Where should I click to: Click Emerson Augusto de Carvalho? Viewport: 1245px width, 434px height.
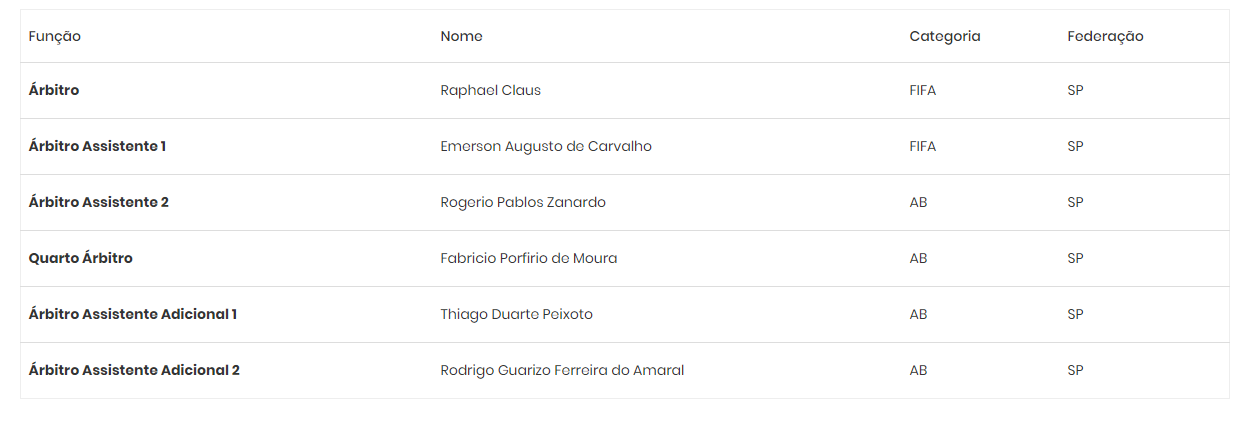click(x=546, y=146)
